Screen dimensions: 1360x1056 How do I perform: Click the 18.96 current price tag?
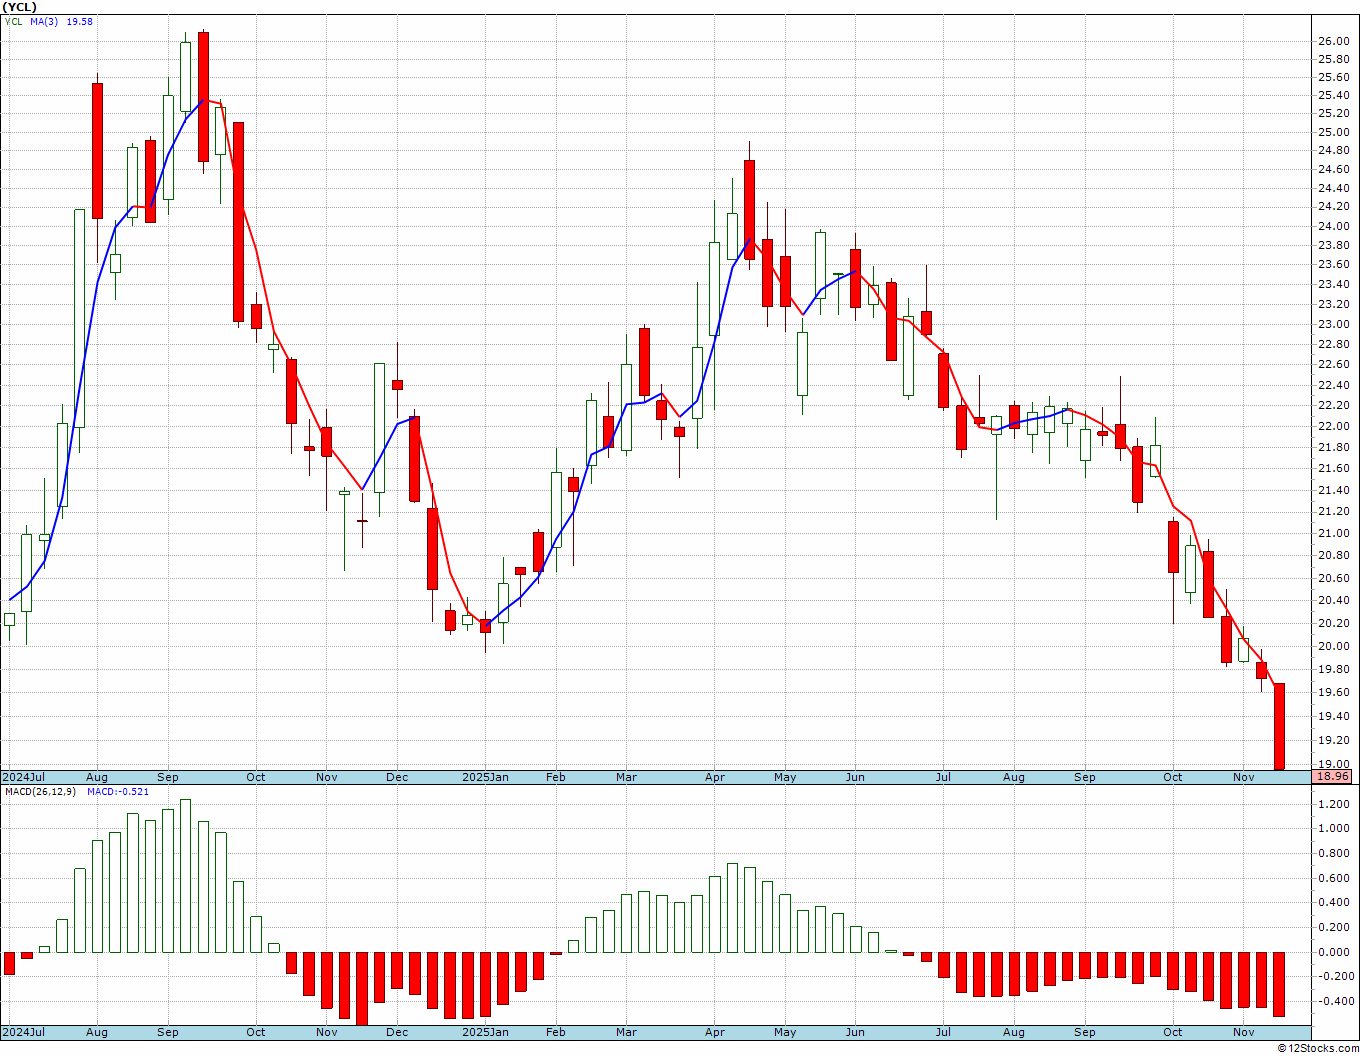(1332, 776)
